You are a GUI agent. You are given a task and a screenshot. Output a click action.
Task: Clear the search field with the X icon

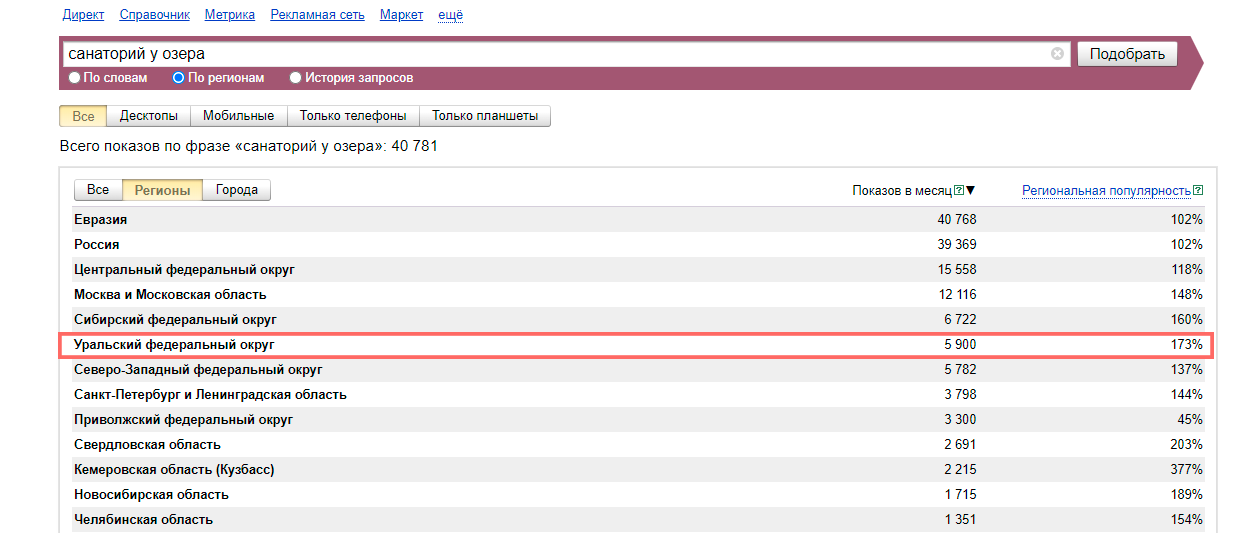tap(1057, 54)
